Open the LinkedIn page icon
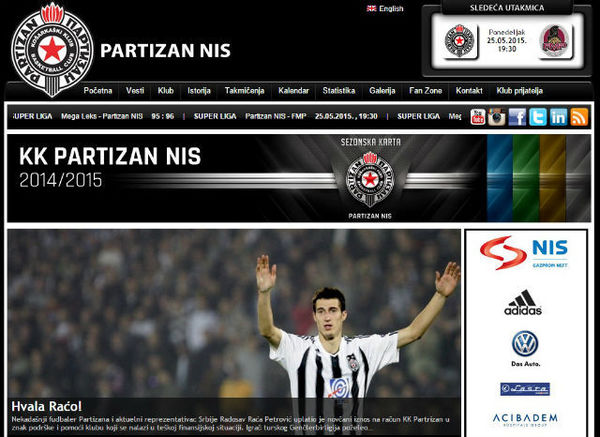Screen dimensions: 600x437 pos(558,117)
